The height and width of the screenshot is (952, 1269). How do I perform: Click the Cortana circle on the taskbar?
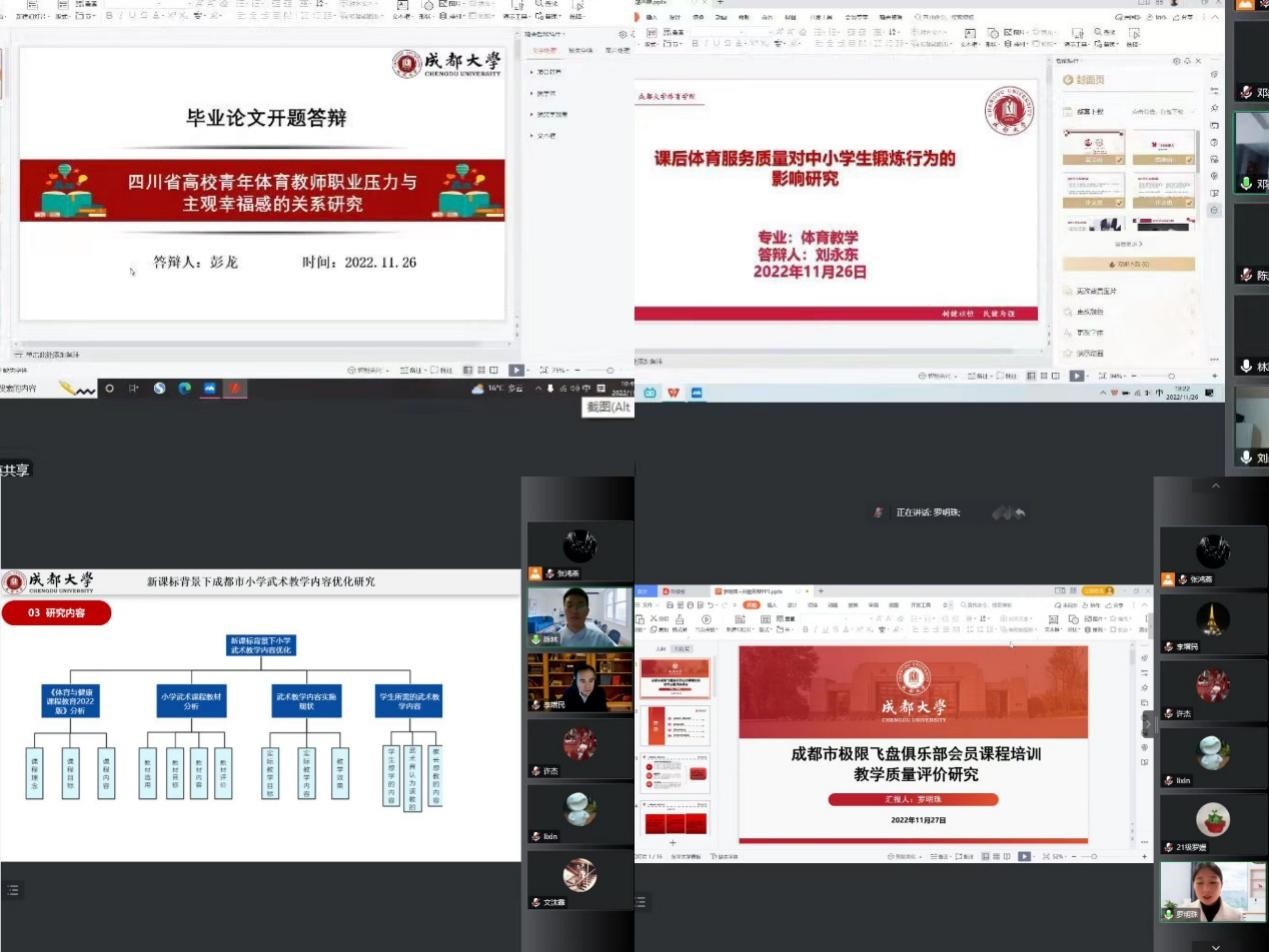[109, 388]
